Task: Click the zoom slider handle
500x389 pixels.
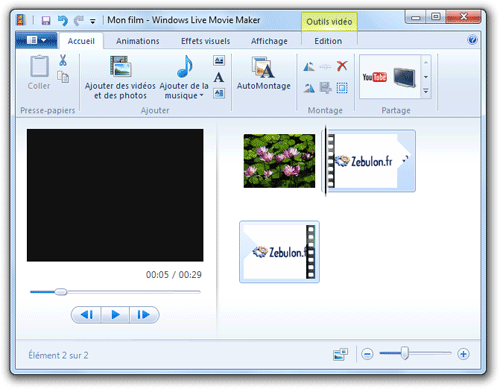Action: 404,353
